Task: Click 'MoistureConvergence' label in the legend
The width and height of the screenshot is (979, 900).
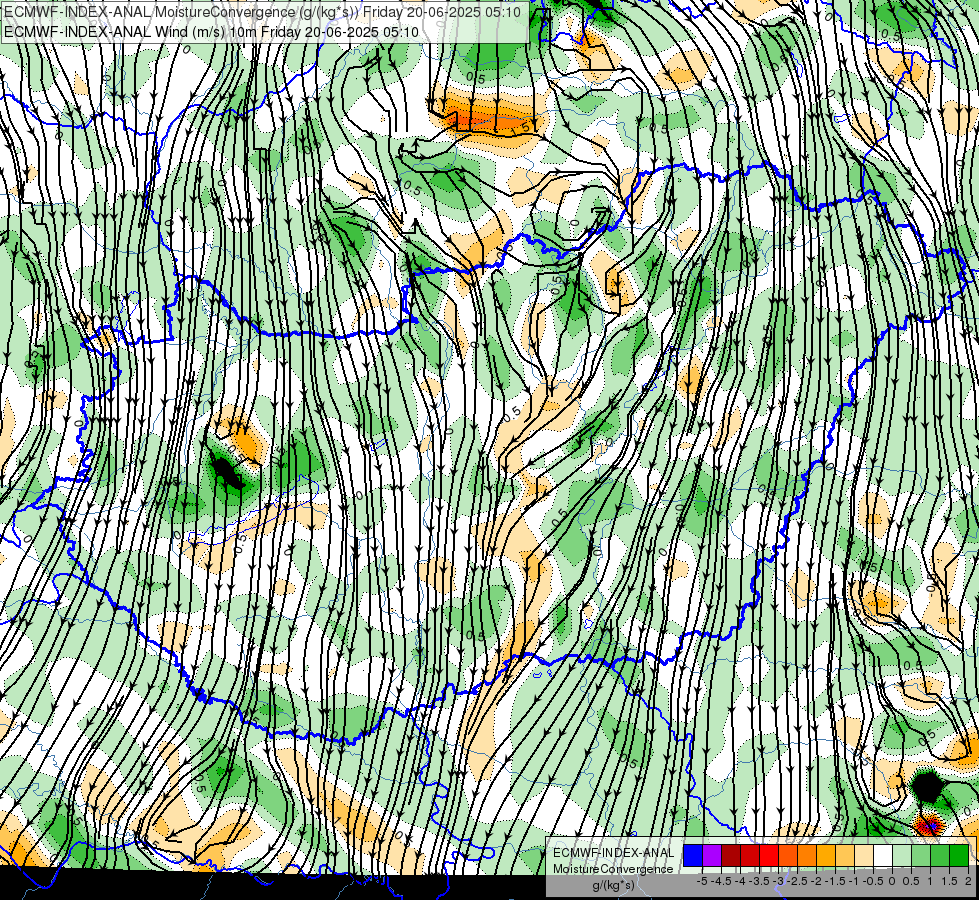Action: pyautogui.click(x=613, y=869)
